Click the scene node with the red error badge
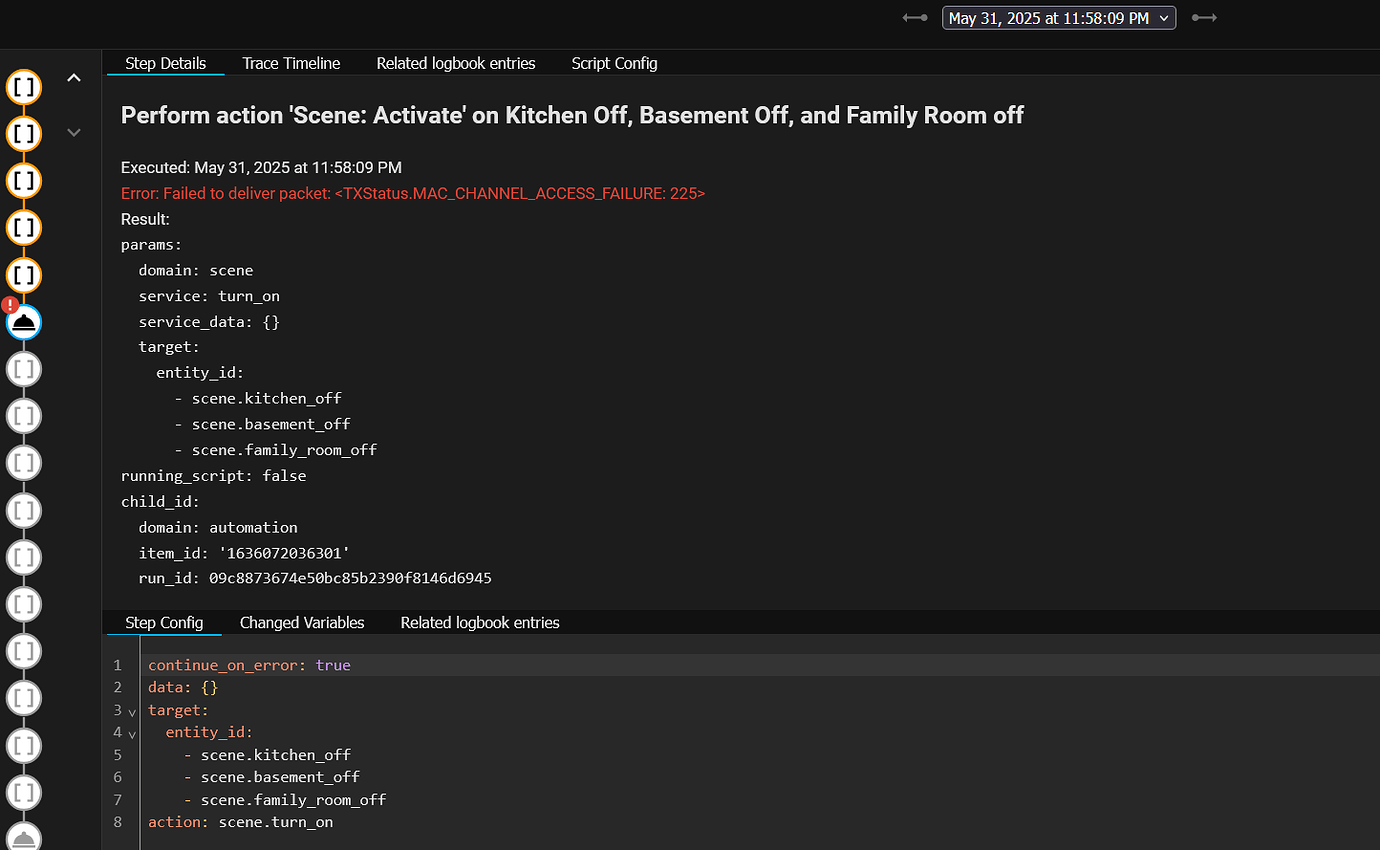Viewport: 1380px width, 850px height. click(x=23, y=322)
